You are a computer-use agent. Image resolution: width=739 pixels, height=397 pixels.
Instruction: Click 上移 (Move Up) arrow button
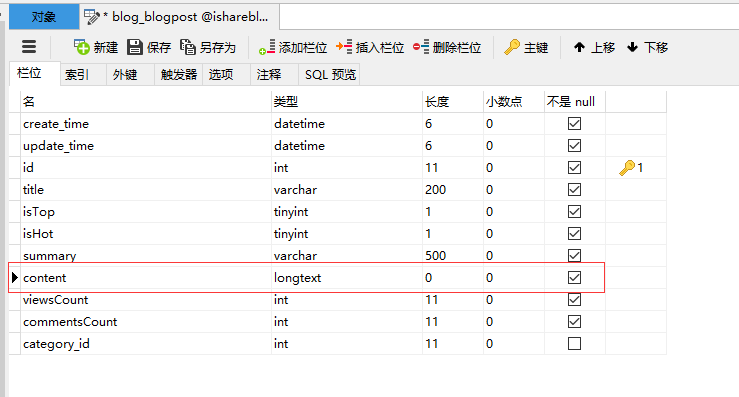click(x=594, y=47)
